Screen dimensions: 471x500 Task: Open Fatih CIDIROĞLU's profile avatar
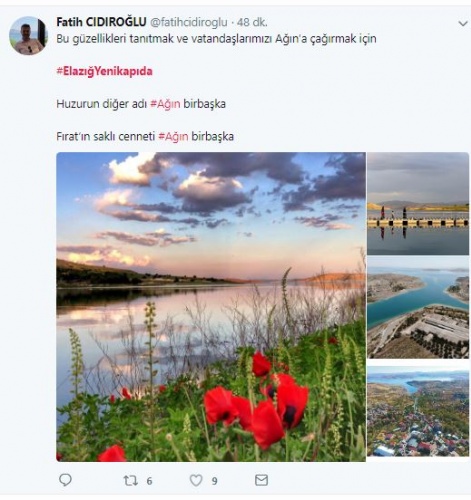click(x=28, y=36)
